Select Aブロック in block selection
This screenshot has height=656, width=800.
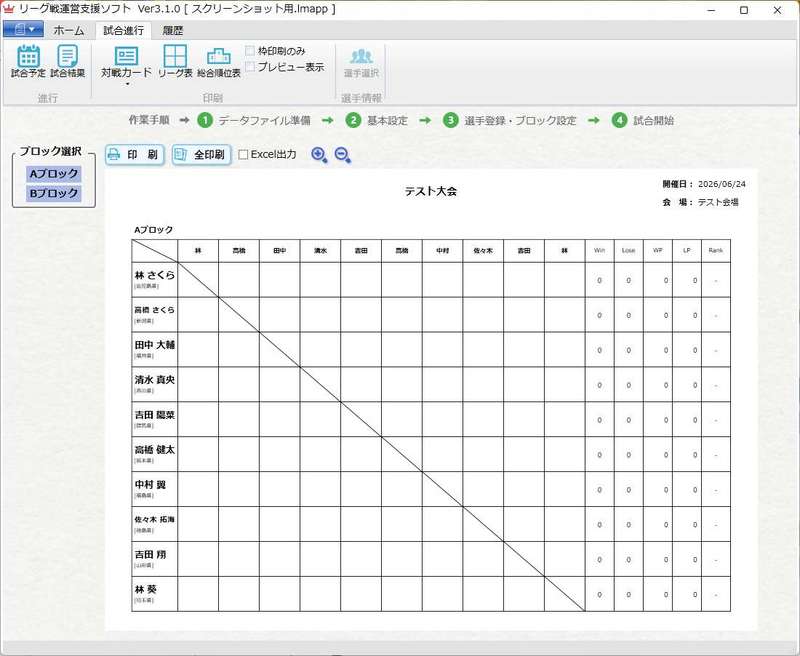point(54,173)
